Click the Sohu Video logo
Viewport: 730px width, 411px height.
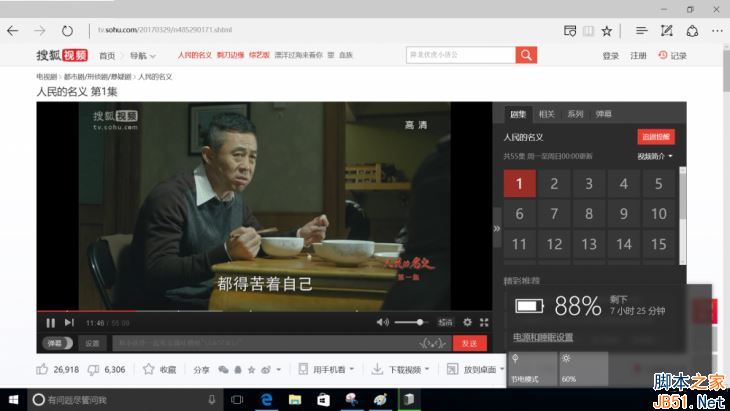click(62, 55)
